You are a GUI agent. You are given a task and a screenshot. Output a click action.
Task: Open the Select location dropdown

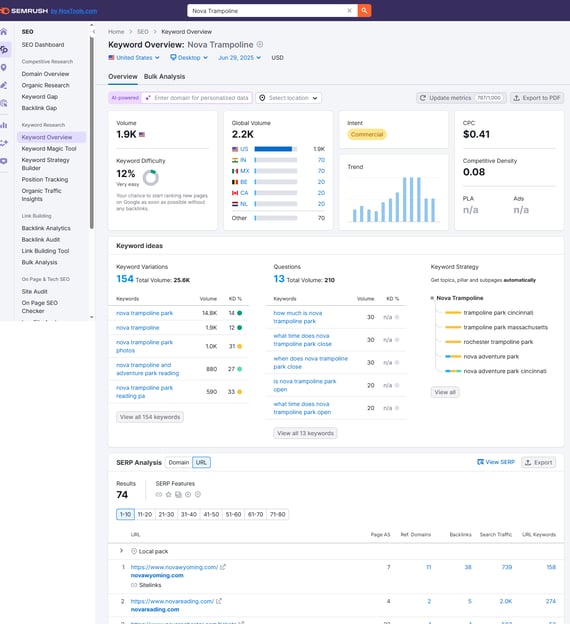289,98
